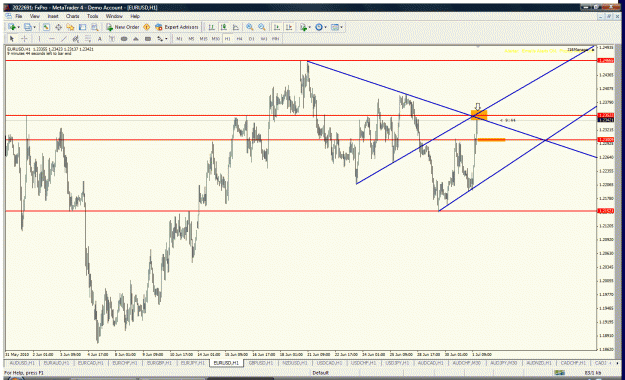
Task: Open the Insert menu
Action: (x=53, y=16)
